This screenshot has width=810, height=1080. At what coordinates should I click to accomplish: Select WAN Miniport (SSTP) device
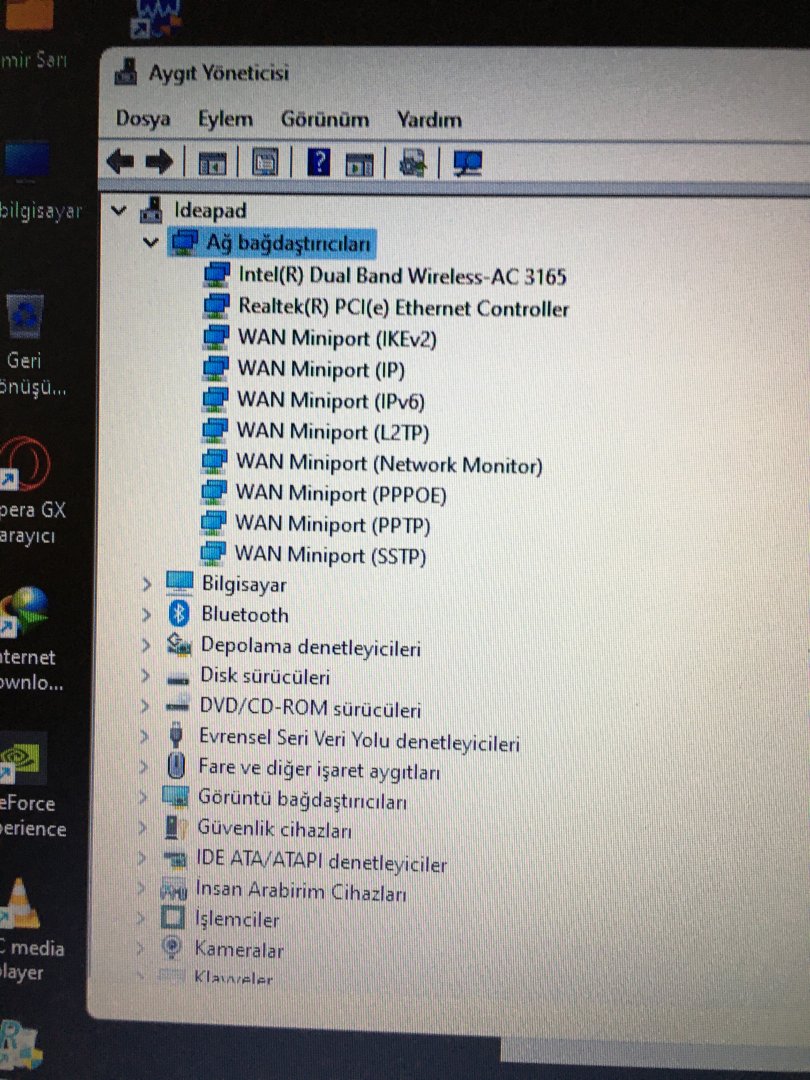[x=331, y=554]
